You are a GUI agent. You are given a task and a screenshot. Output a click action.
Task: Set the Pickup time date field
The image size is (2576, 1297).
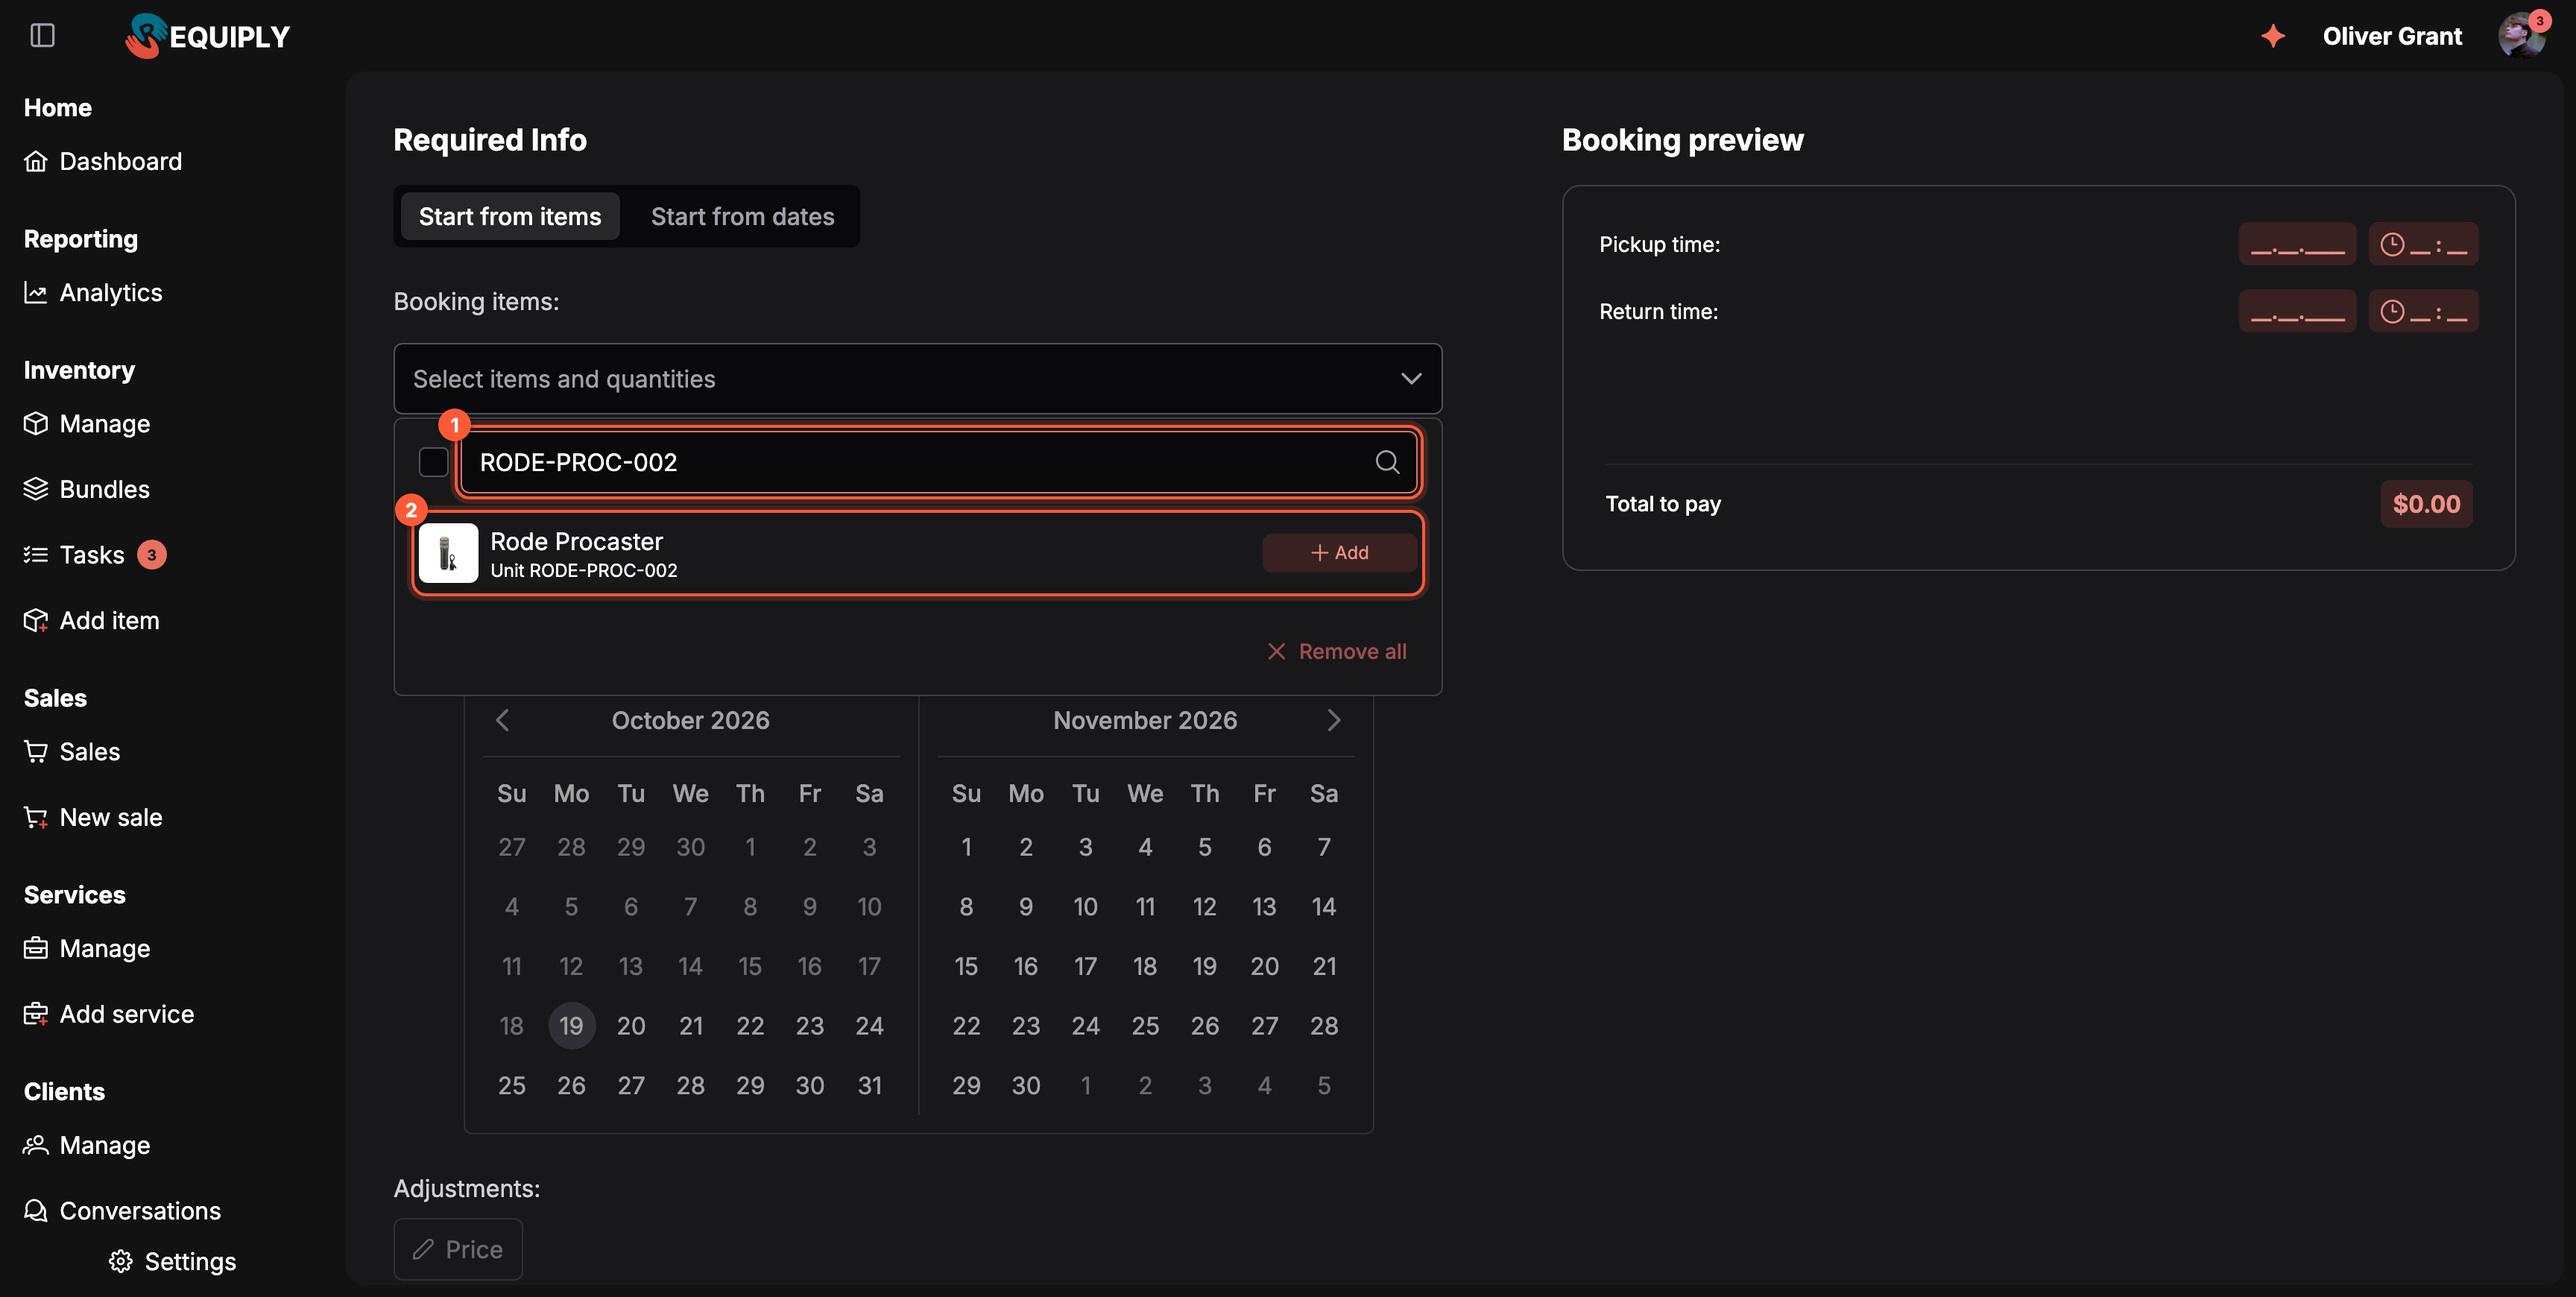(2297, 244)
